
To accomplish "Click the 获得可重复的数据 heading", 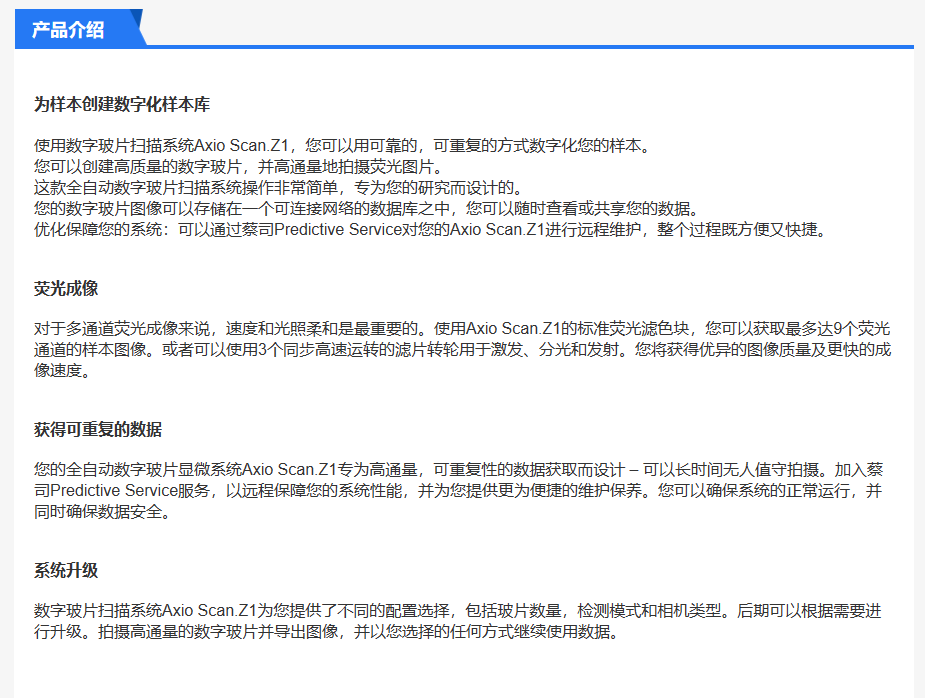I will click(98, 430).
